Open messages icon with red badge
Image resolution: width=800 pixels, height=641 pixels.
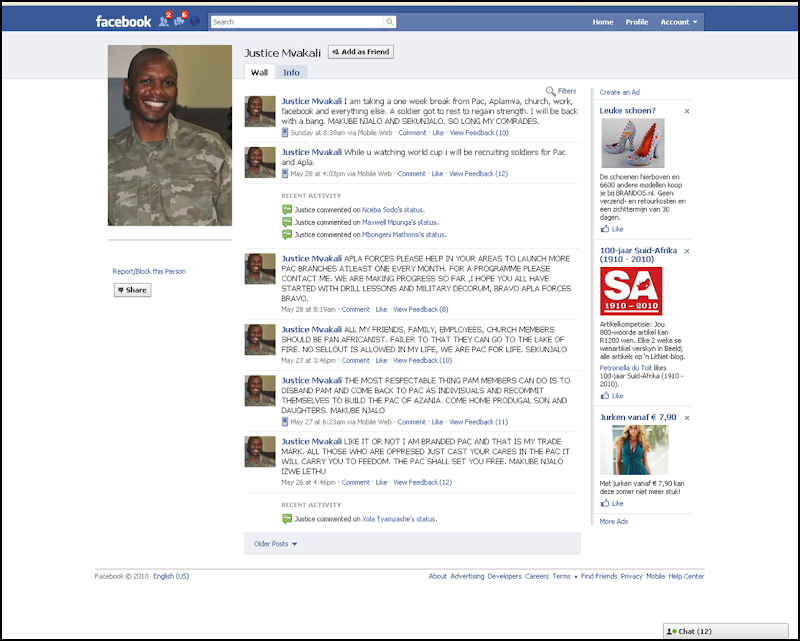[179, 21]
